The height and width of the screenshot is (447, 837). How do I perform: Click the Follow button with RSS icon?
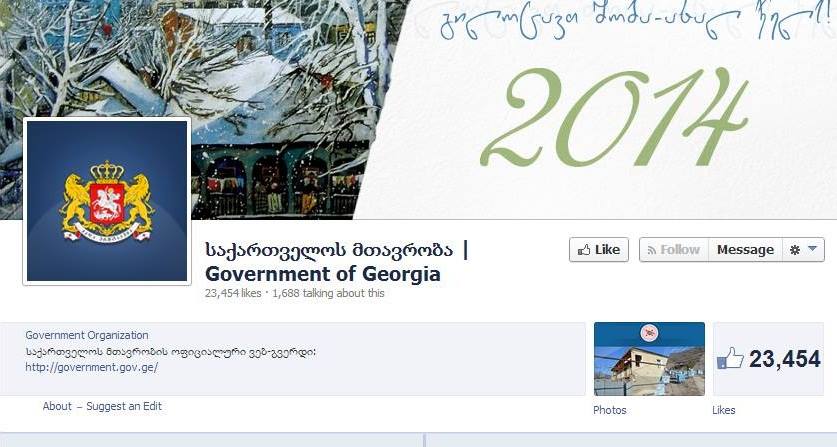click(x=674, y=250)
